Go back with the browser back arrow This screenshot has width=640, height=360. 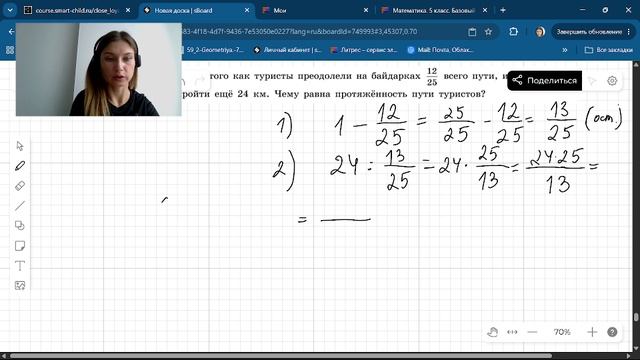11,32
